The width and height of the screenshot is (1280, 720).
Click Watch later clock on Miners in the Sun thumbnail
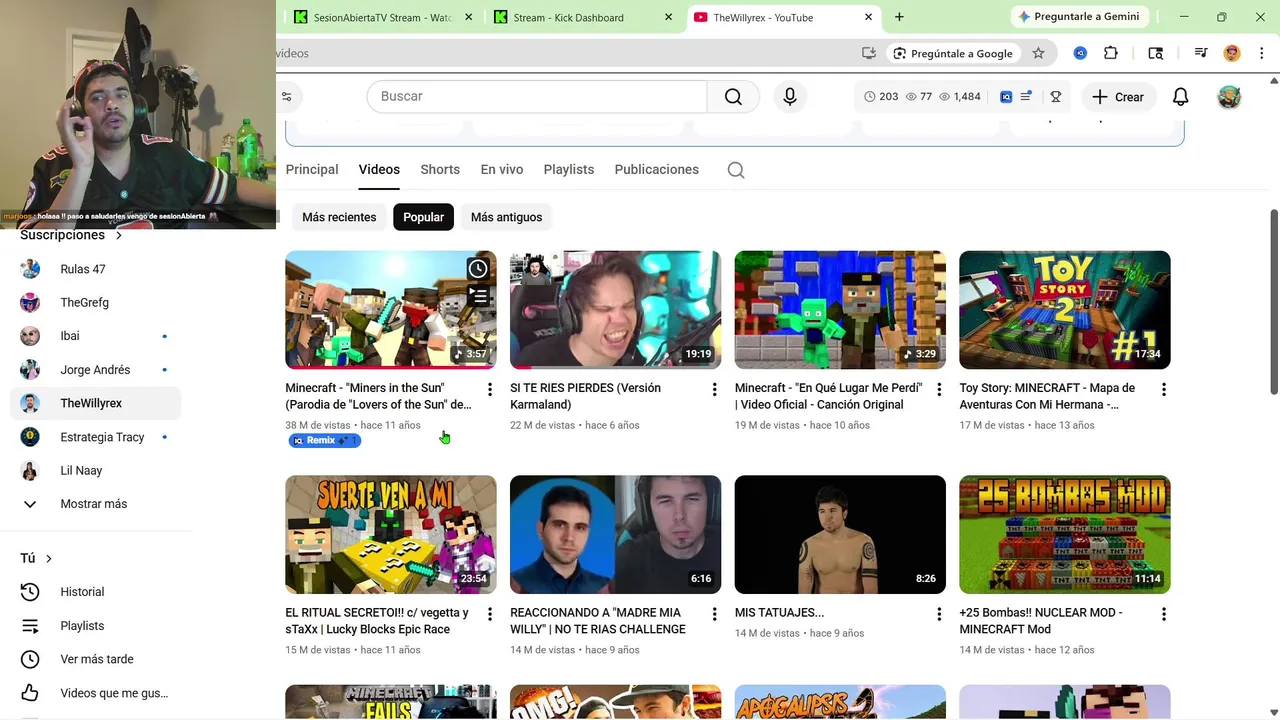(x=478, y=269)
